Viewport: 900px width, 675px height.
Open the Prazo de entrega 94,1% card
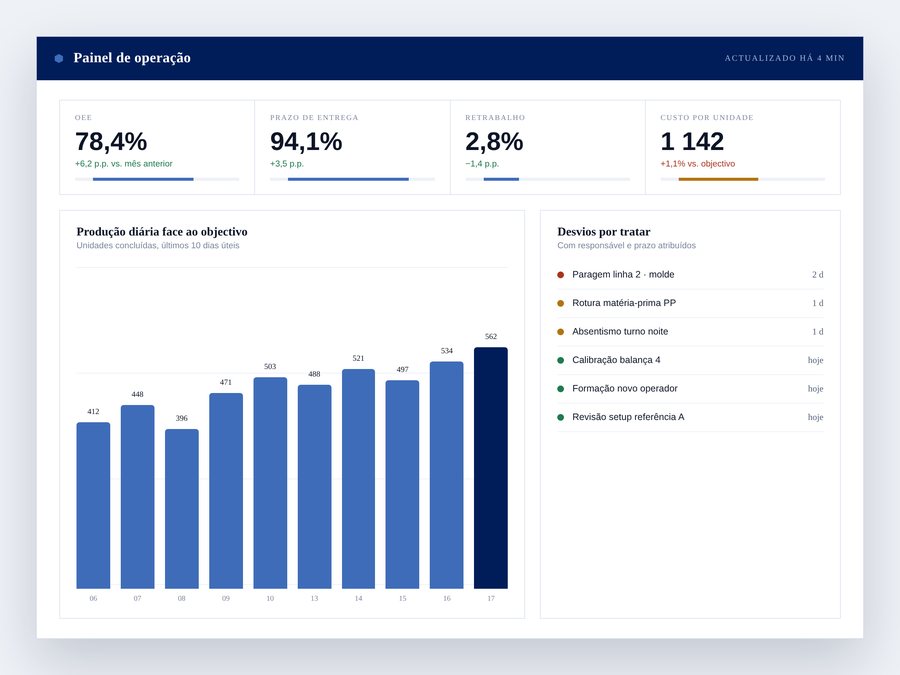coord(352,148)
